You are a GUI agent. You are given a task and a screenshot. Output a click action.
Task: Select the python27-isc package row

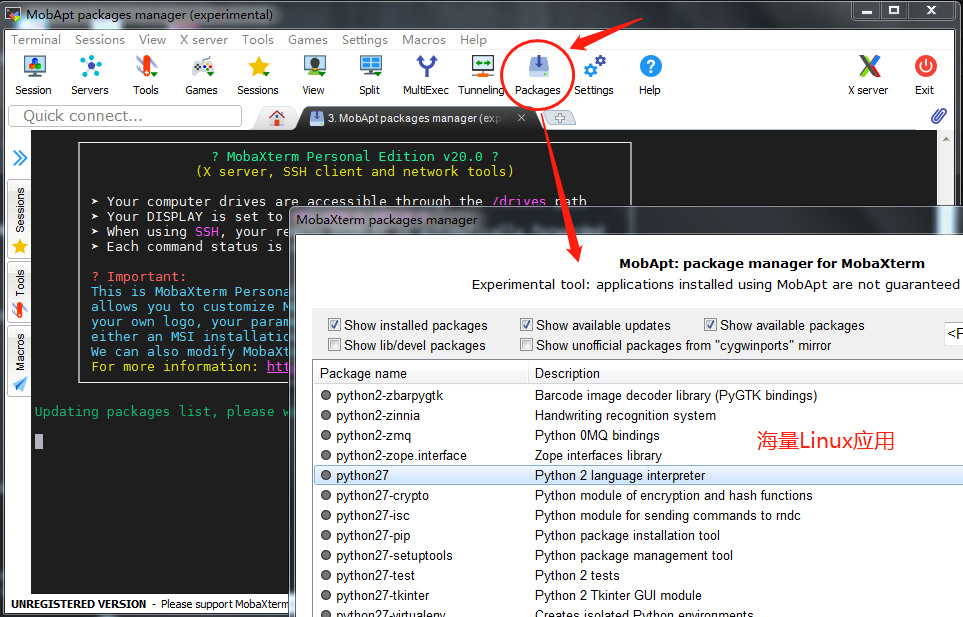point(638,515)
